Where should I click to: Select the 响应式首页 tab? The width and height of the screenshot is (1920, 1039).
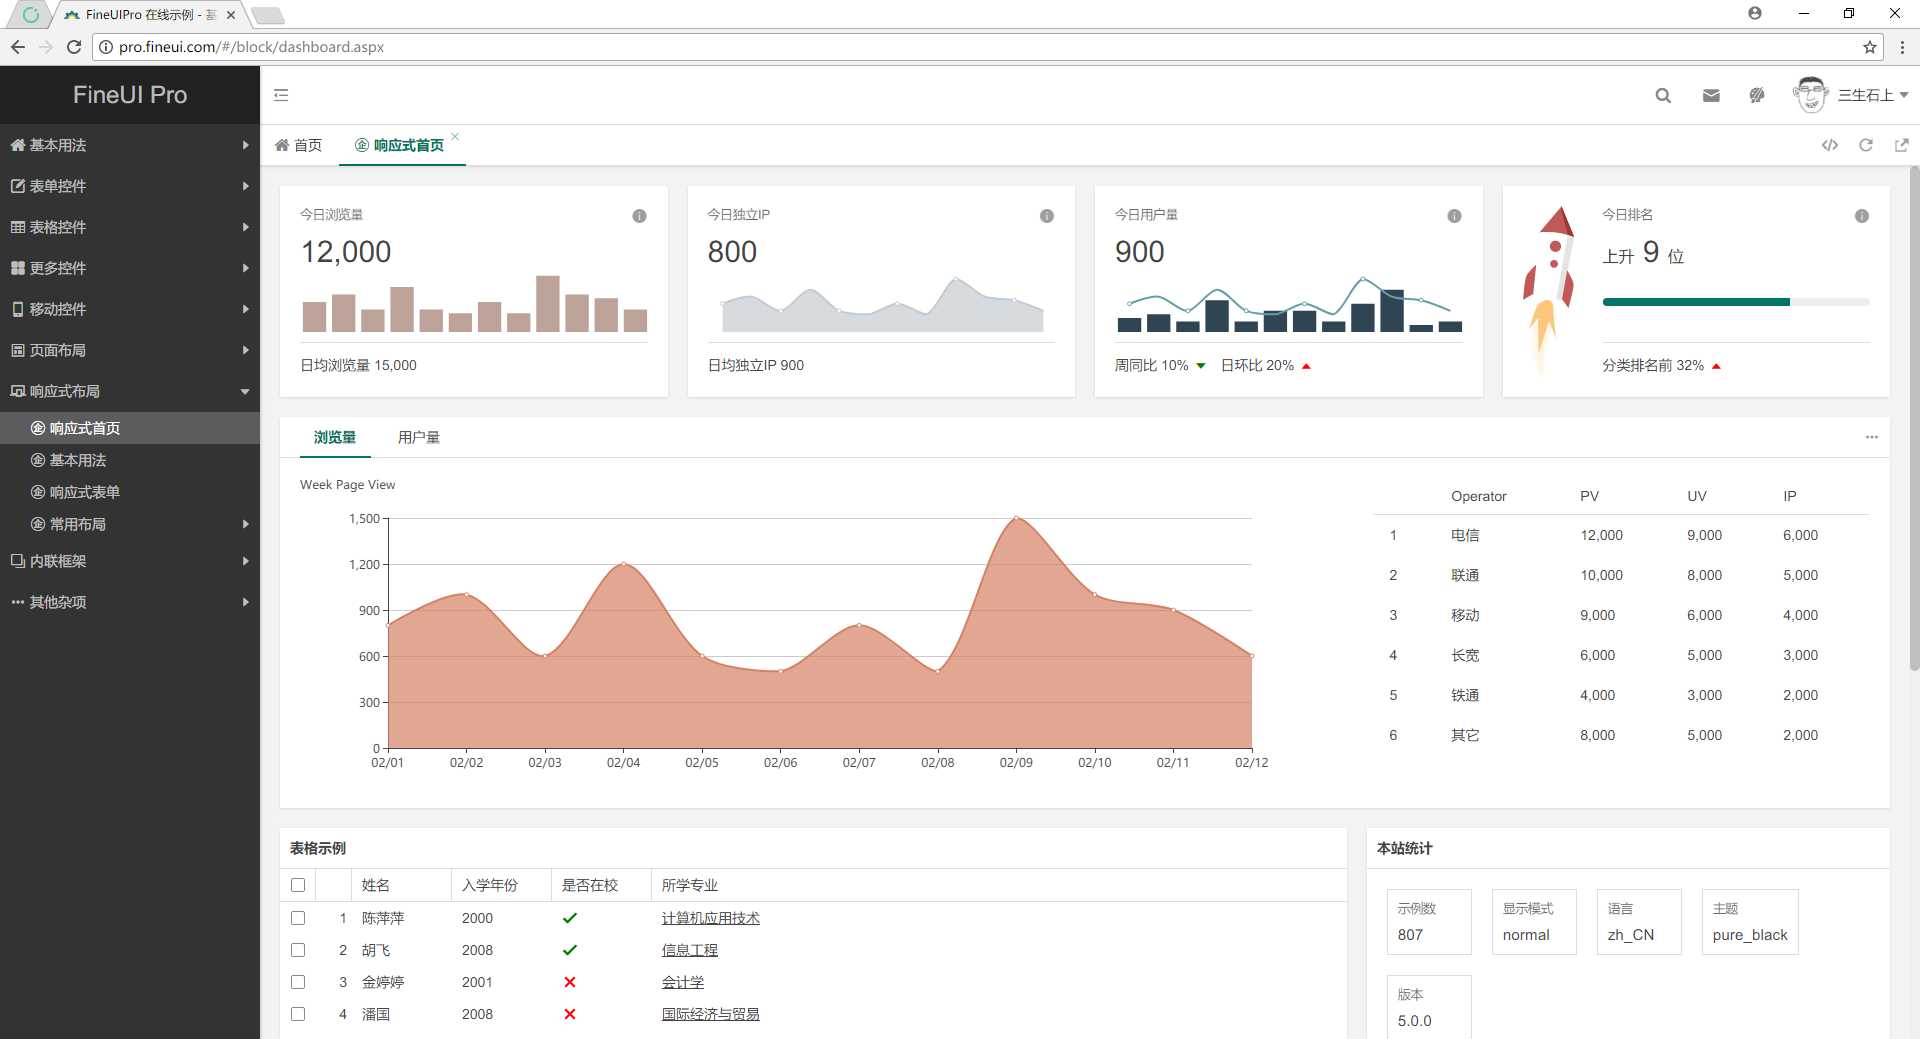point(400,145)
